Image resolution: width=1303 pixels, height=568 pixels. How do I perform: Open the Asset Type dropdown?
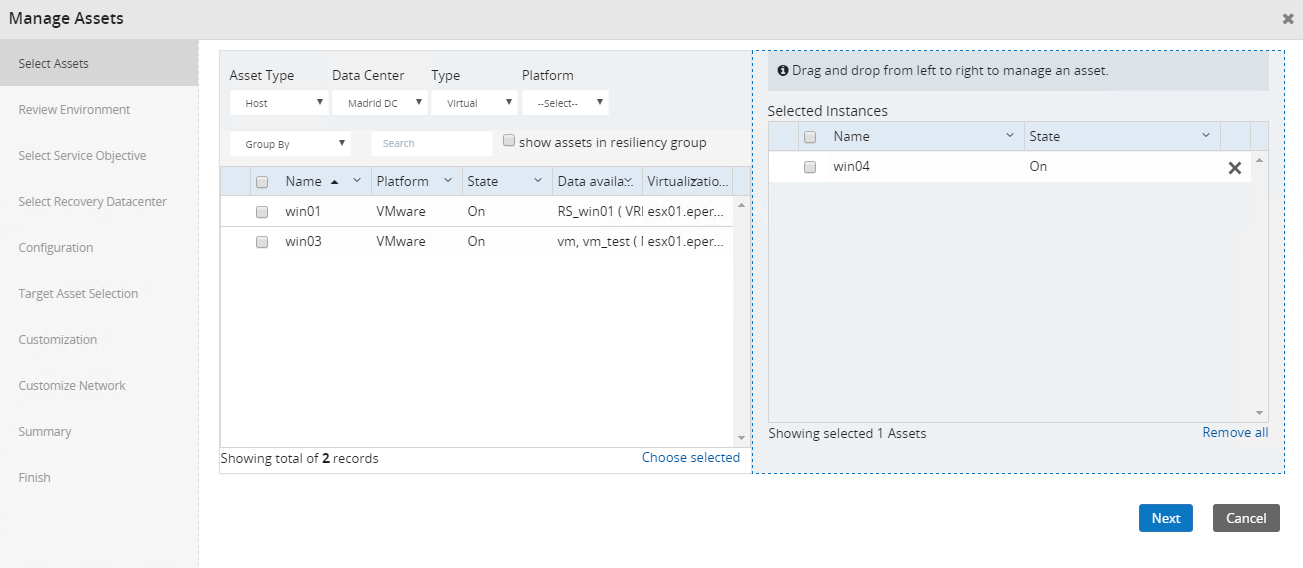pos(279,103)
